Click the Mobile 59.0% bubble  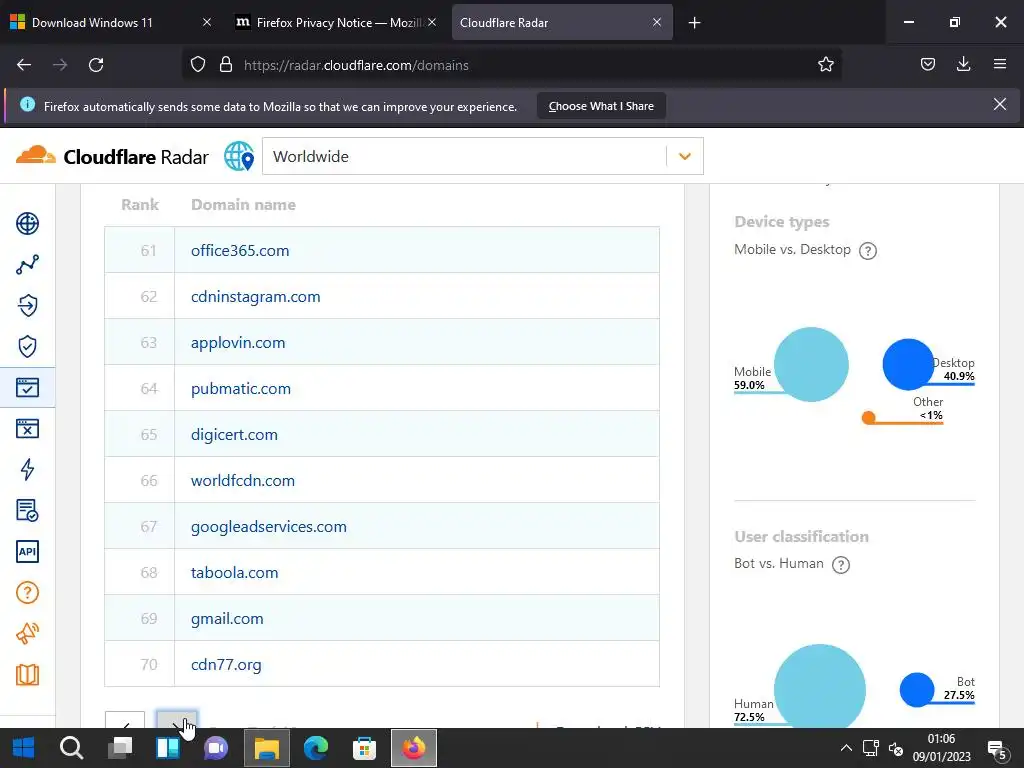(x=811, y=364)
